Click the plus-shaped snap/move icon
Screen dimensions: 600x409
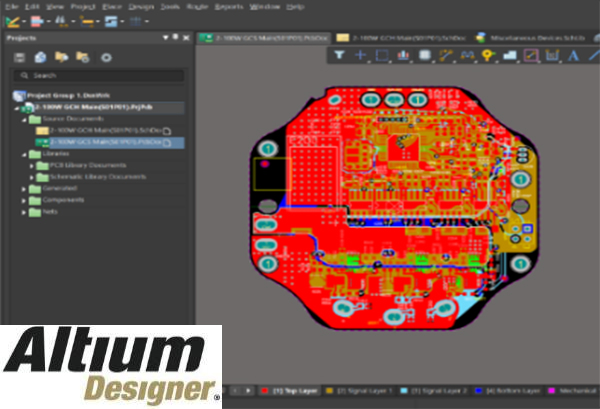click(x=360, y=55)
